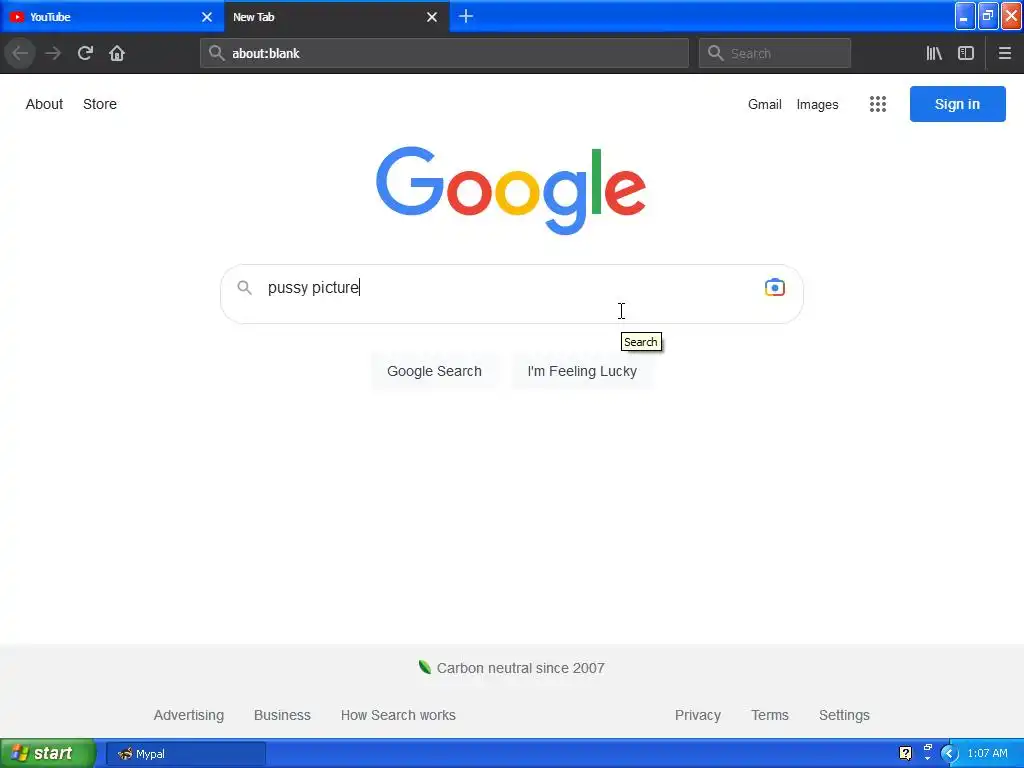Click the Google Search button
Screen dimensions: 1024x768
(434, 371)
